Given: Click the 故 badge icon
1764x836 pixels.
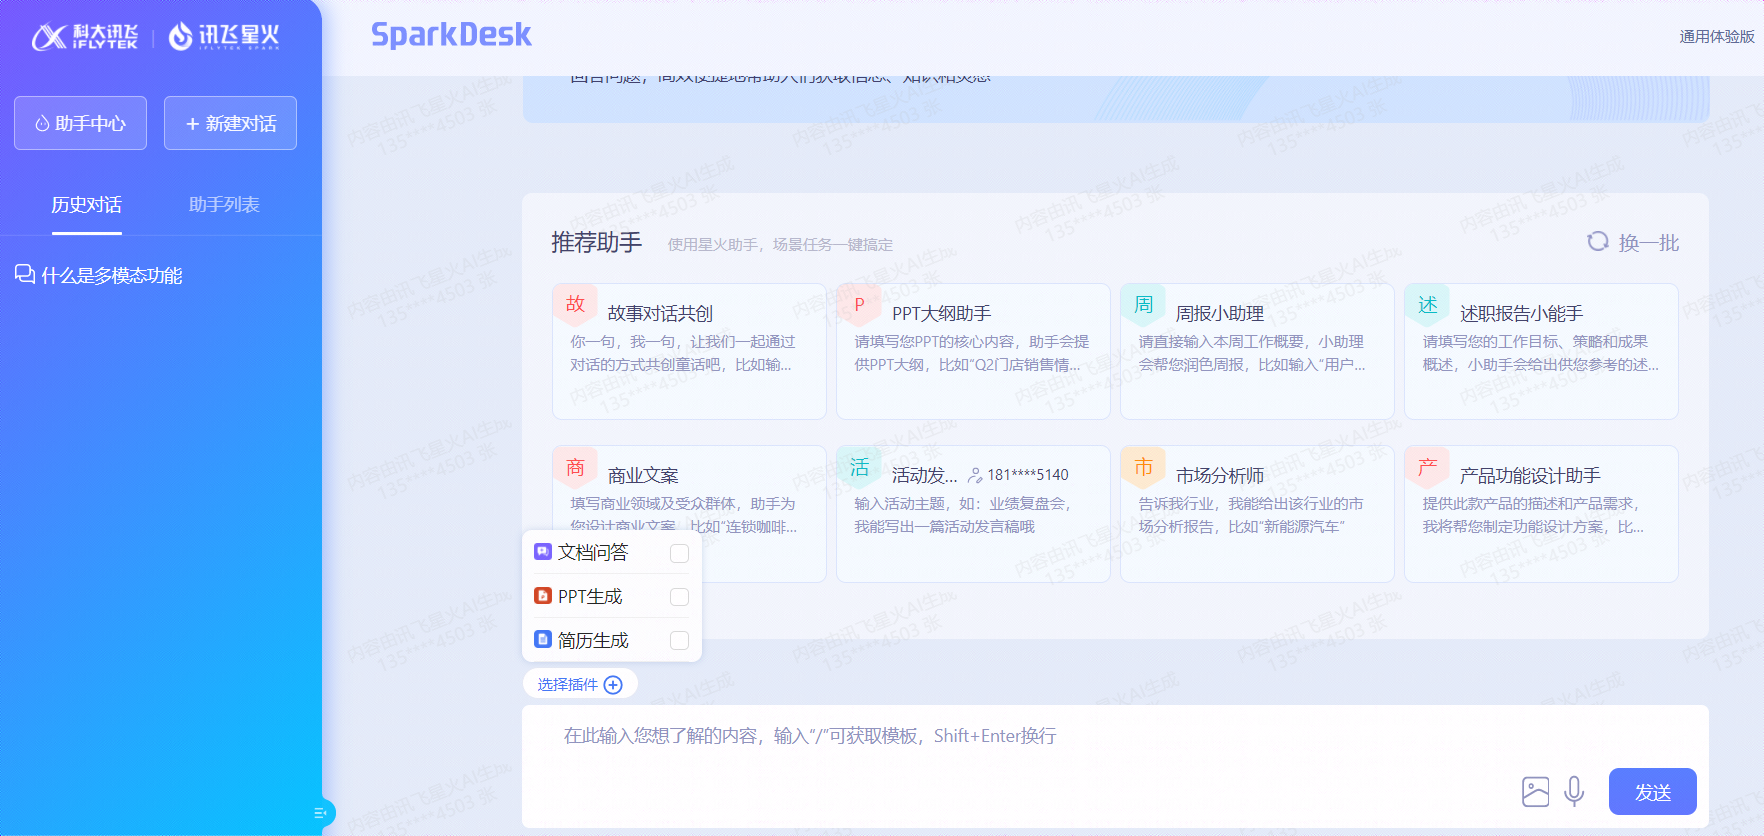Looking at the screenshot, I should (x=575, y=304).
